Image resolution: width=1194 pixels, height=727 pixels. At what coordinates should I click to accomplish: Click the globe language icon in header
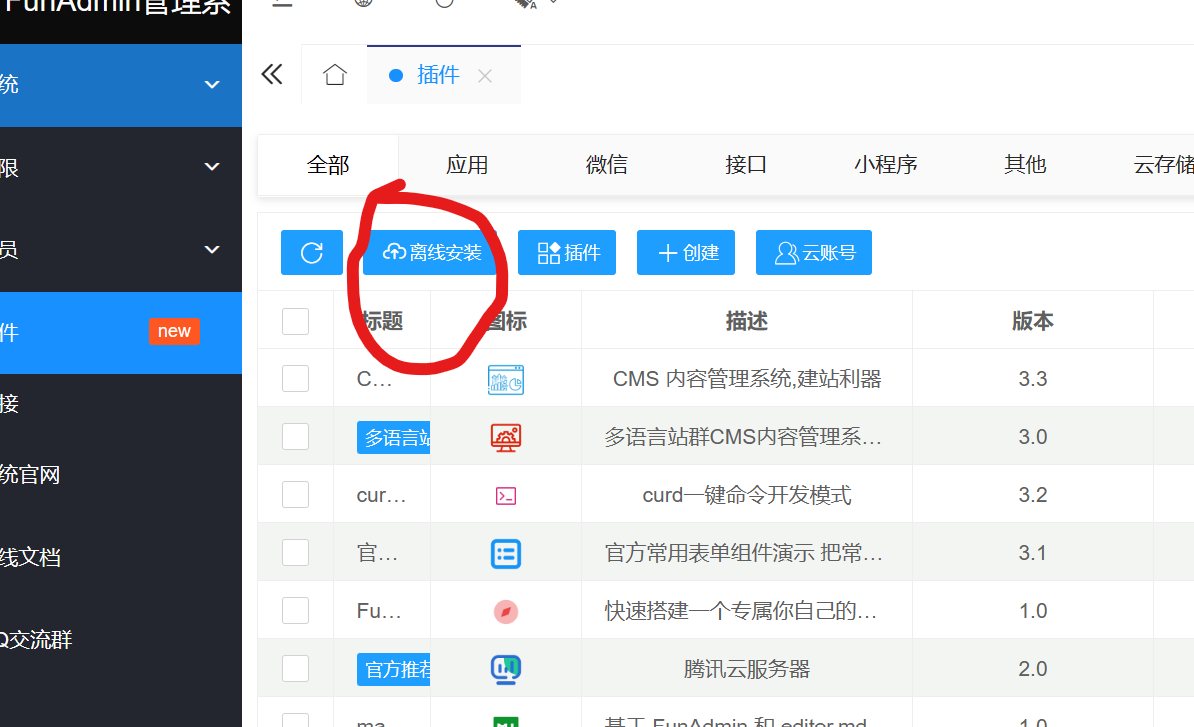click(362, 5)
